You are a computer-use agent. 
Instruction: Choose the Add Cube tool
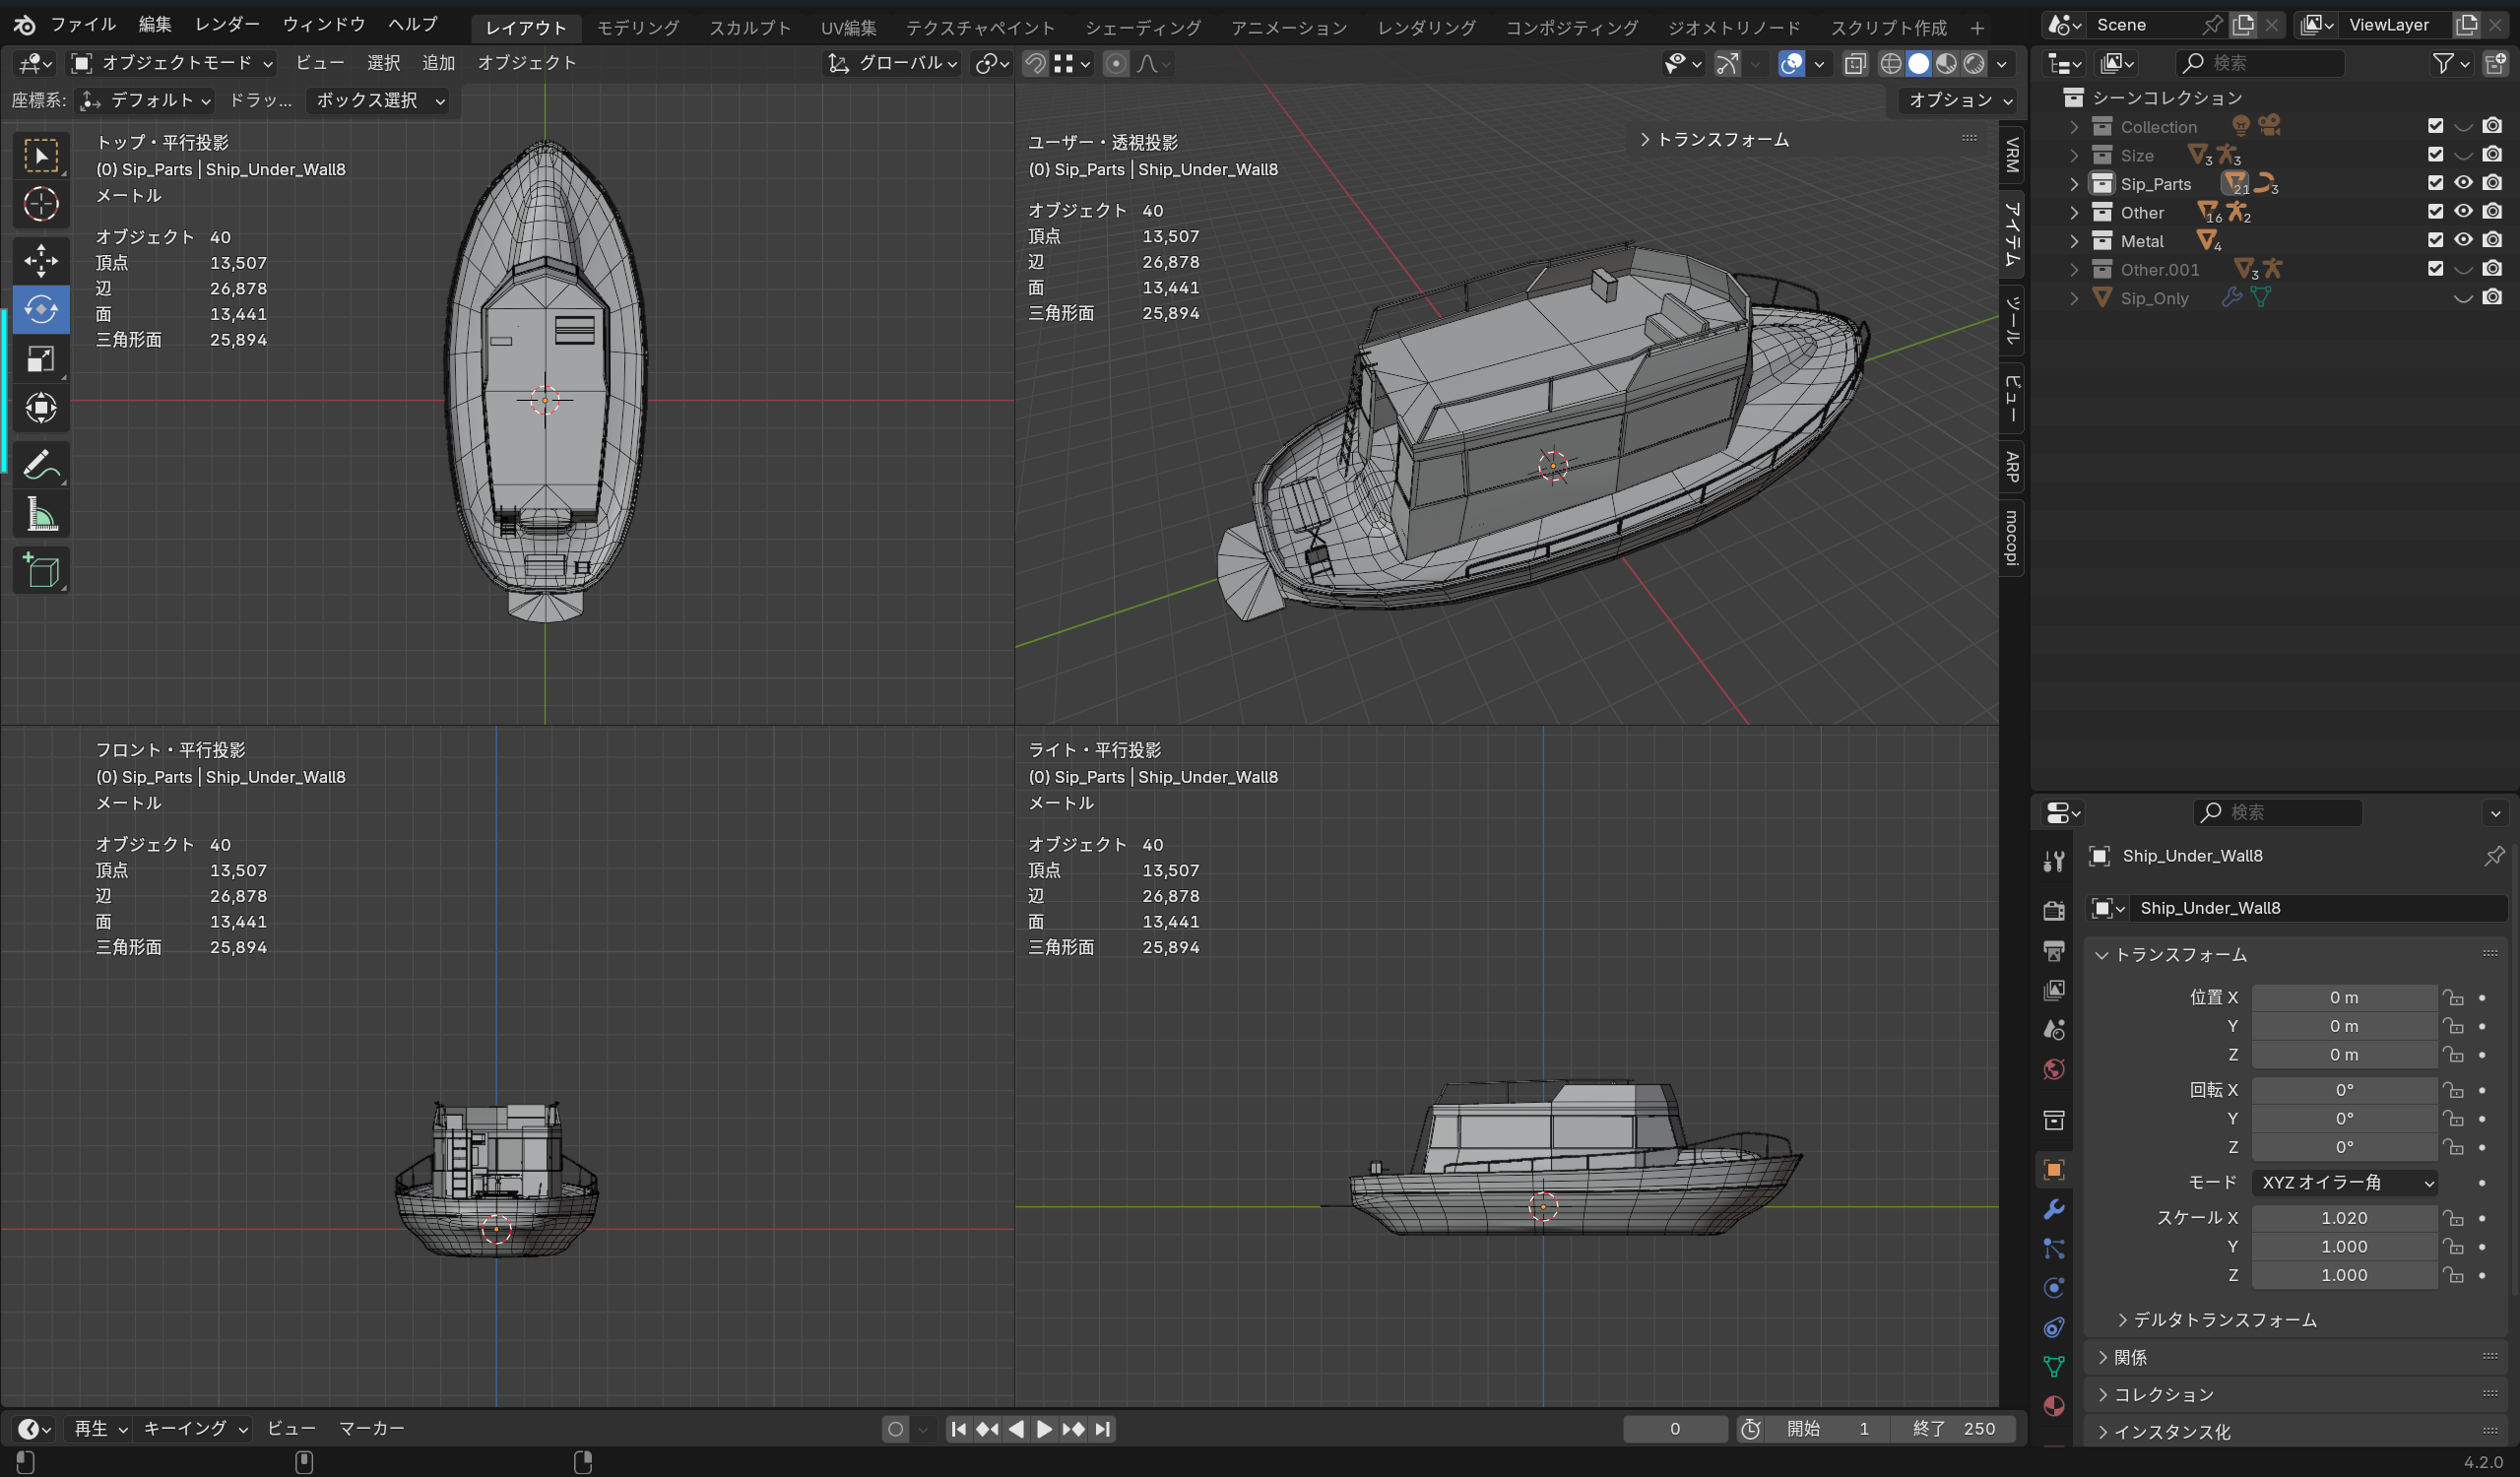point(41,571)
